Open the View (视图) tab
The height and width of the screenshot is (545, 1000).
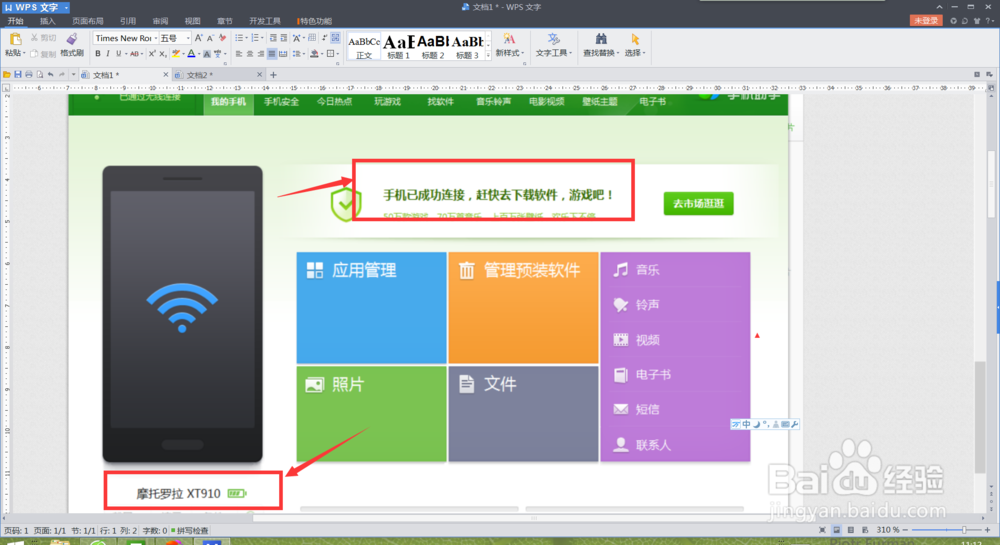[x=193, y=21]
